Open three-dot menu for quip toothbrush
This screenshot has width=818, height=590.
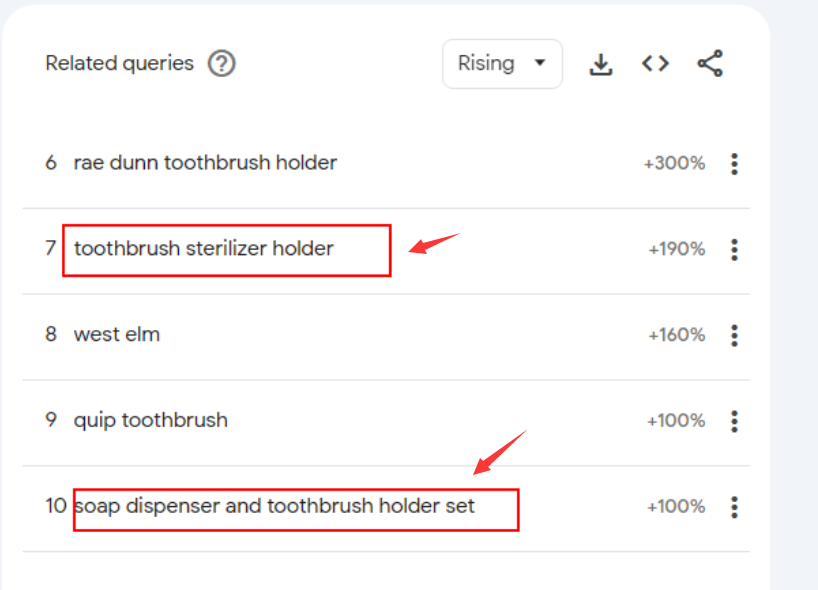click(734, 421)
